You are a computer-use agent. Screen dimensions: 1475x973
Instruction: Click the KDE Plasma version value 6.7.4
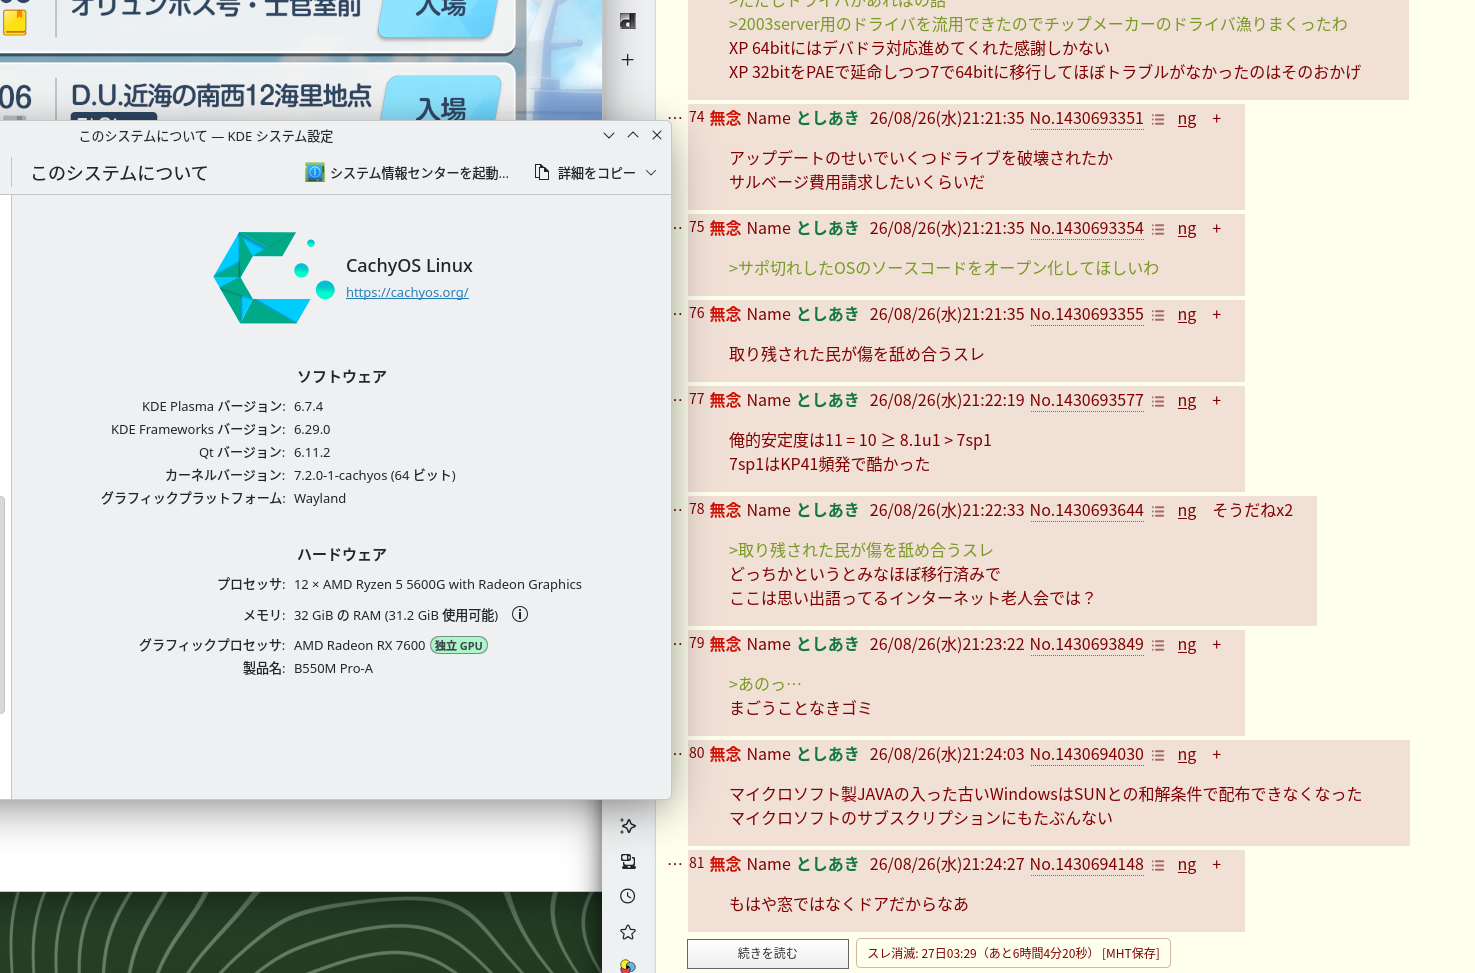tap(308, 406)
